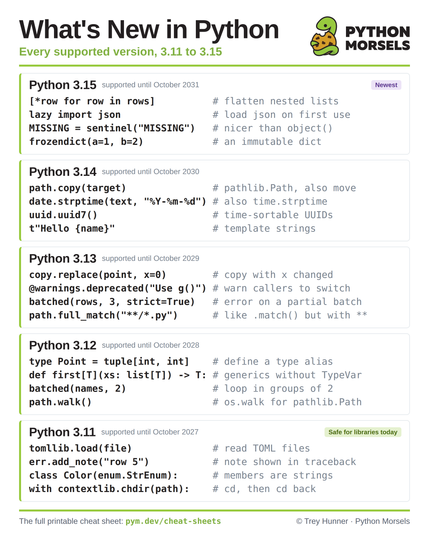Click the subtitle Every supported version, 3.11 to 3.15
Screen dimensions: 429x536
pyautogui.click(x=121, y=52)
